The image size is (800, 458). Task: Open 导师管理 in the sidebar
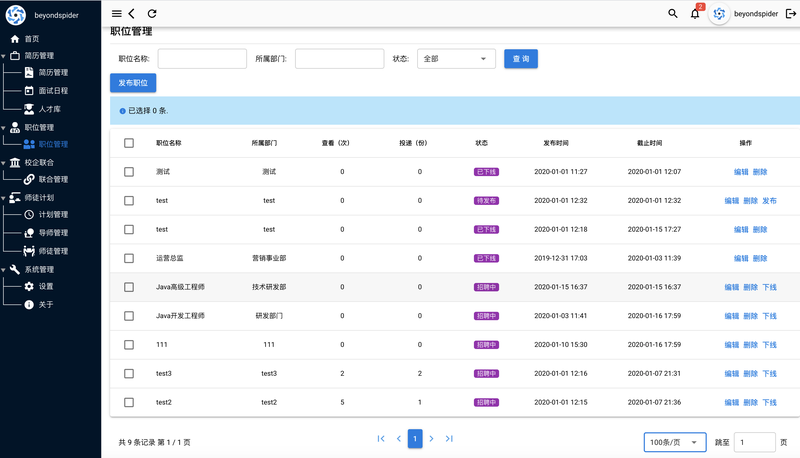point(53,233)
